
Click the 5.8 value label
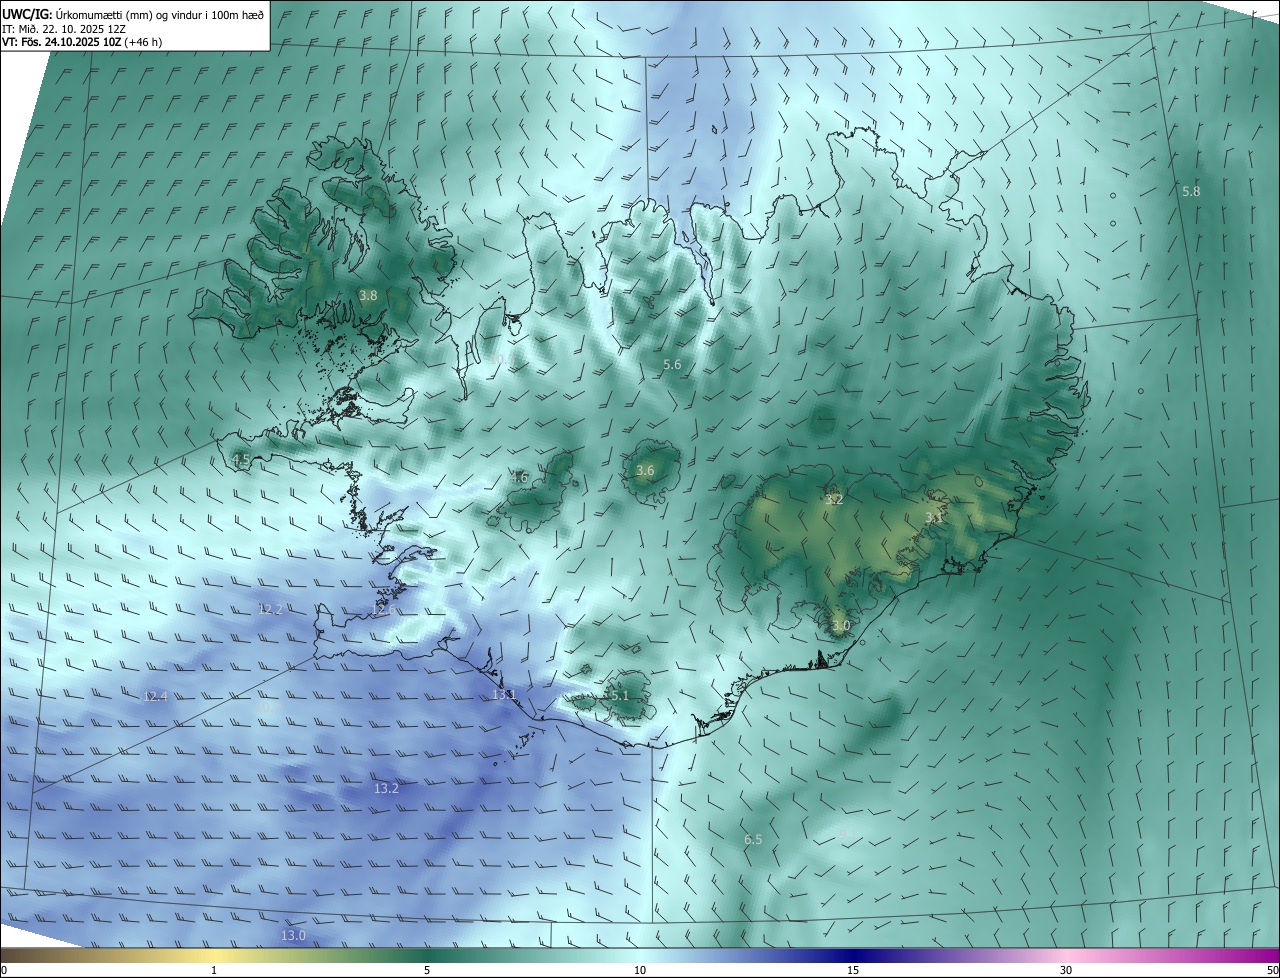pyautogui.click(x=1191, y=191)
